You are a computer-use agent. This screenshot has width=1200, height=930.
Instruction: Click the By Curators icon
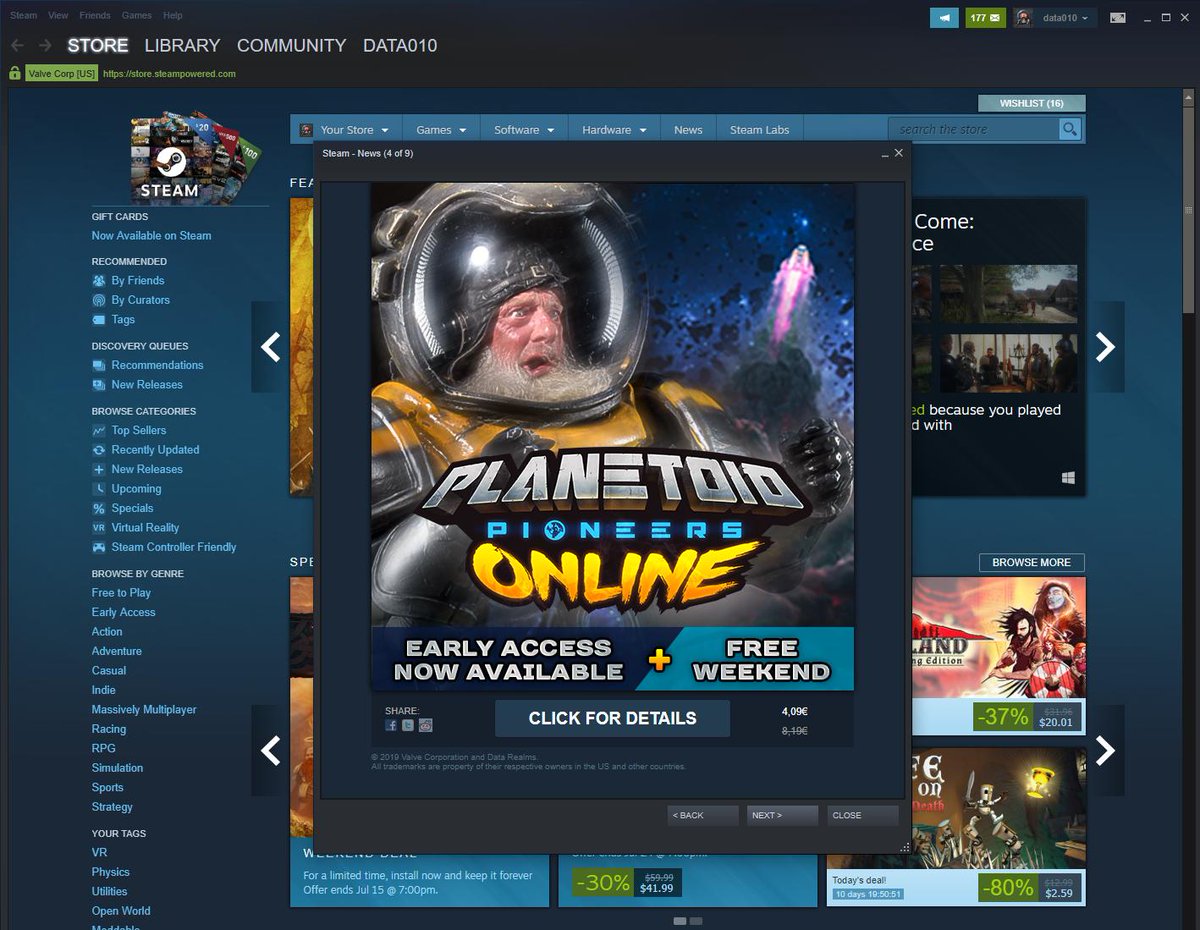[x=99, y=300]
